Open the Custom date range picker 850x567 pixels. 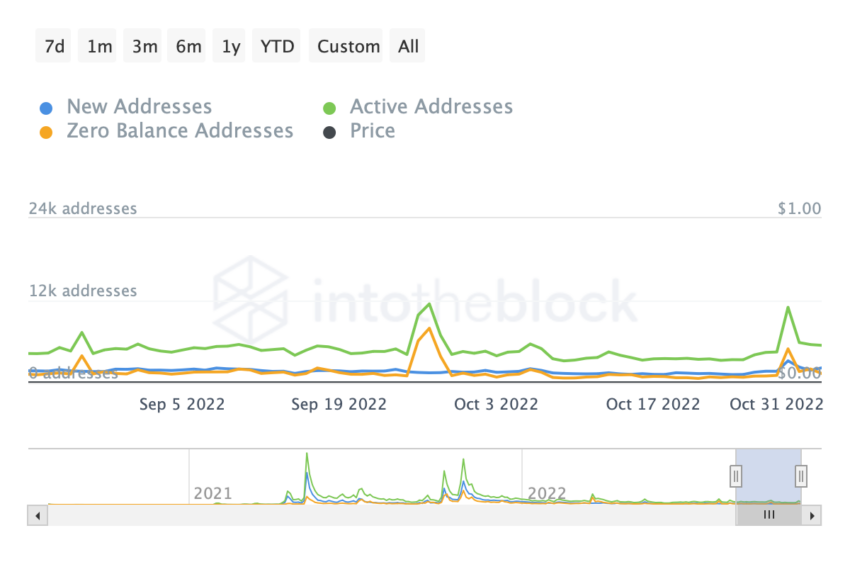click(348, 46)
